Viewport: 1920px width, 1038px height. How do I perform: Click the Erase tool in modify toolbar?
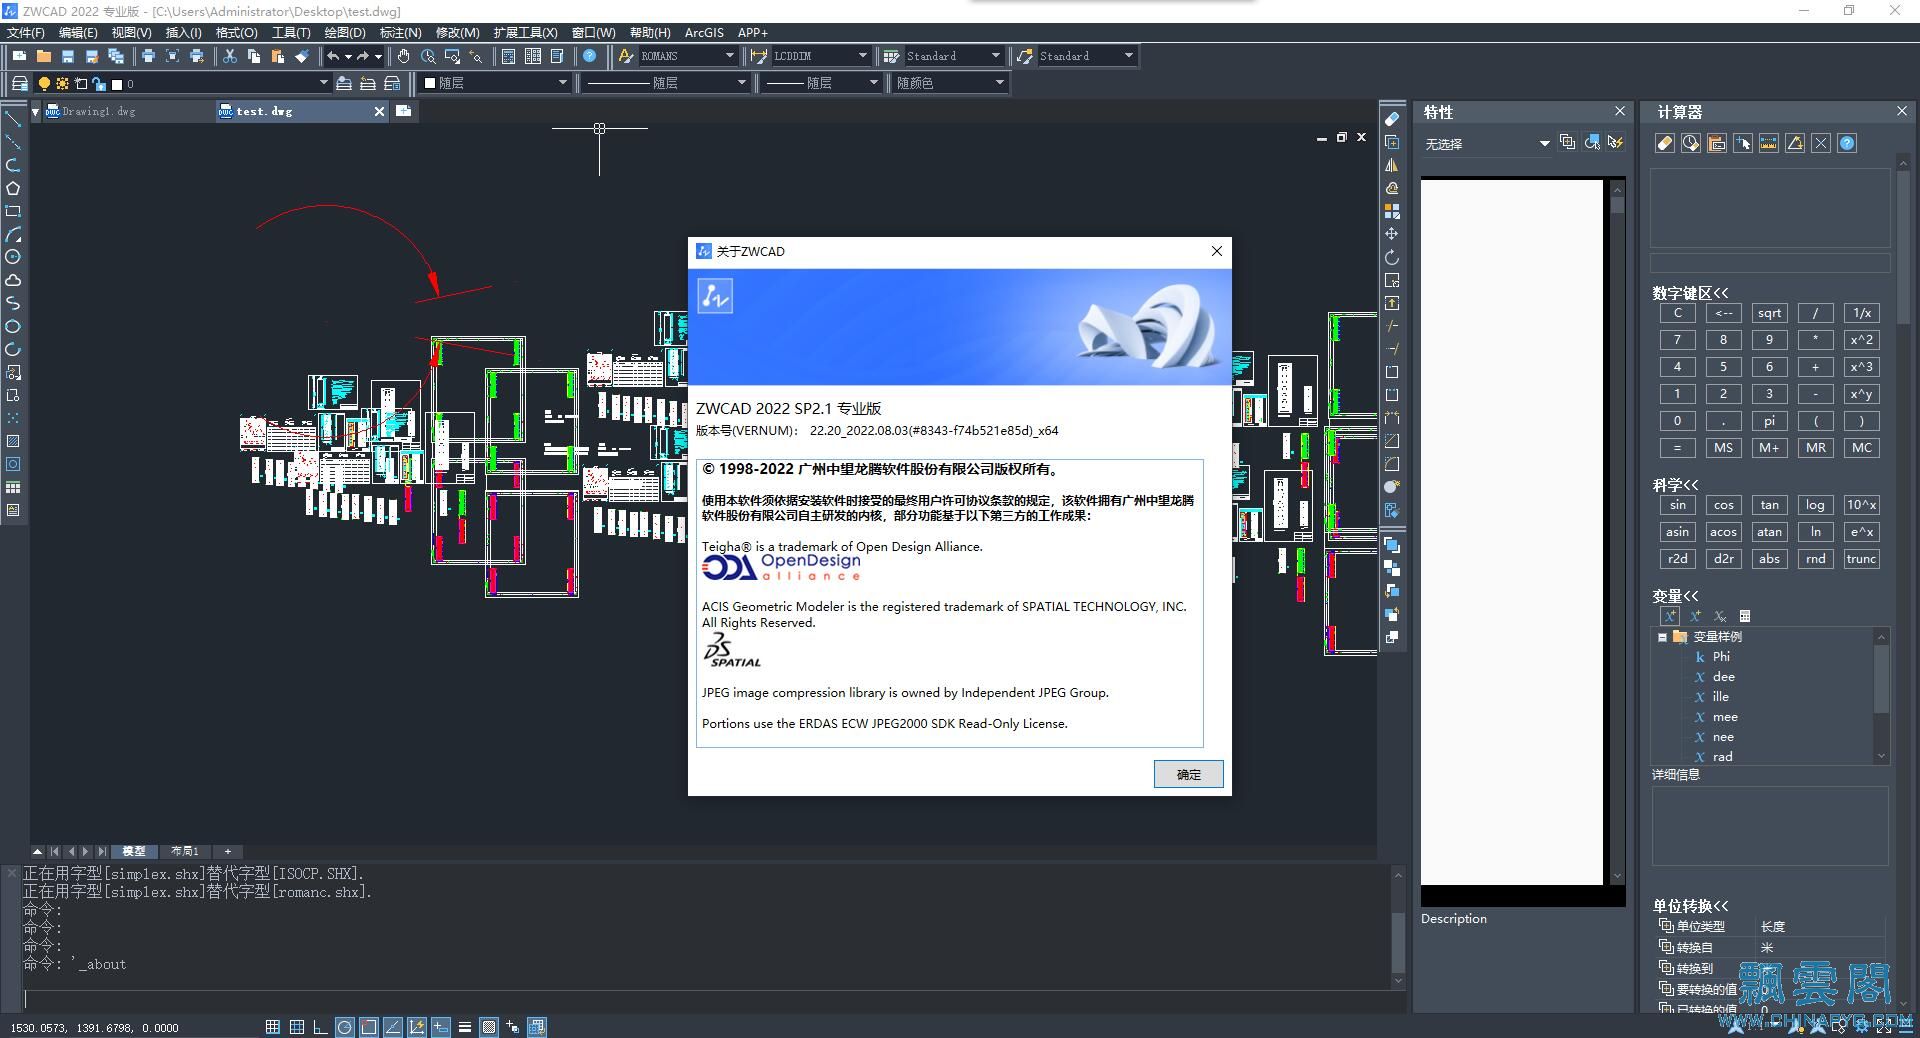(1392, 119)
